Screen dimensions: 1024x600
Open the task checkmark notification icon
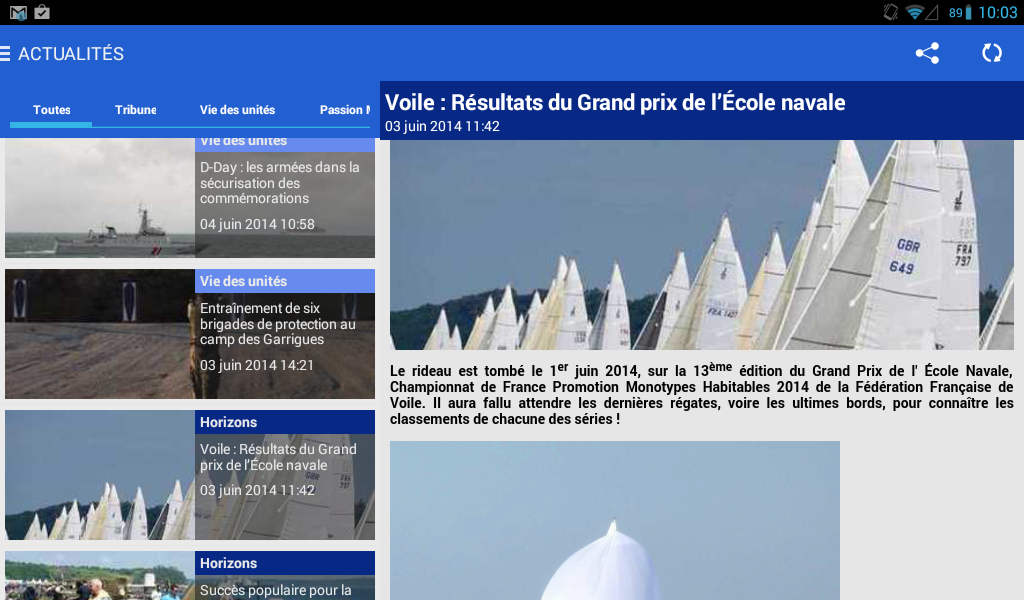[x=42, y=12]
